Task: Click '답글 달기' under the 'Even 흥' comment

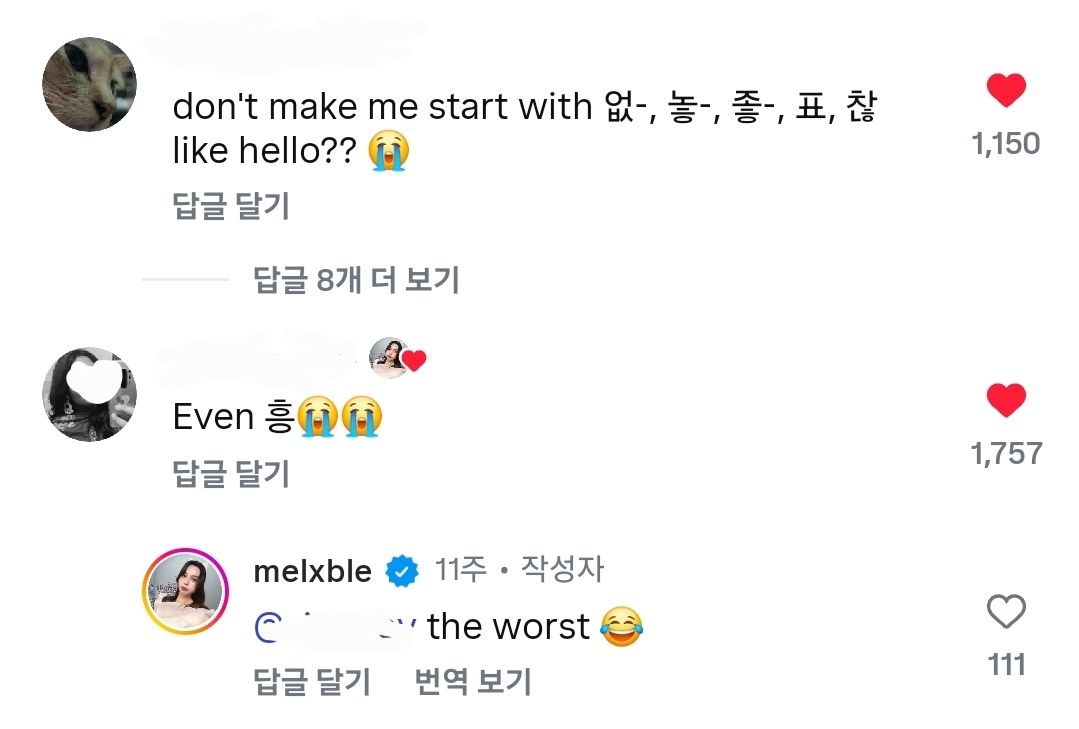Action: 231,473
